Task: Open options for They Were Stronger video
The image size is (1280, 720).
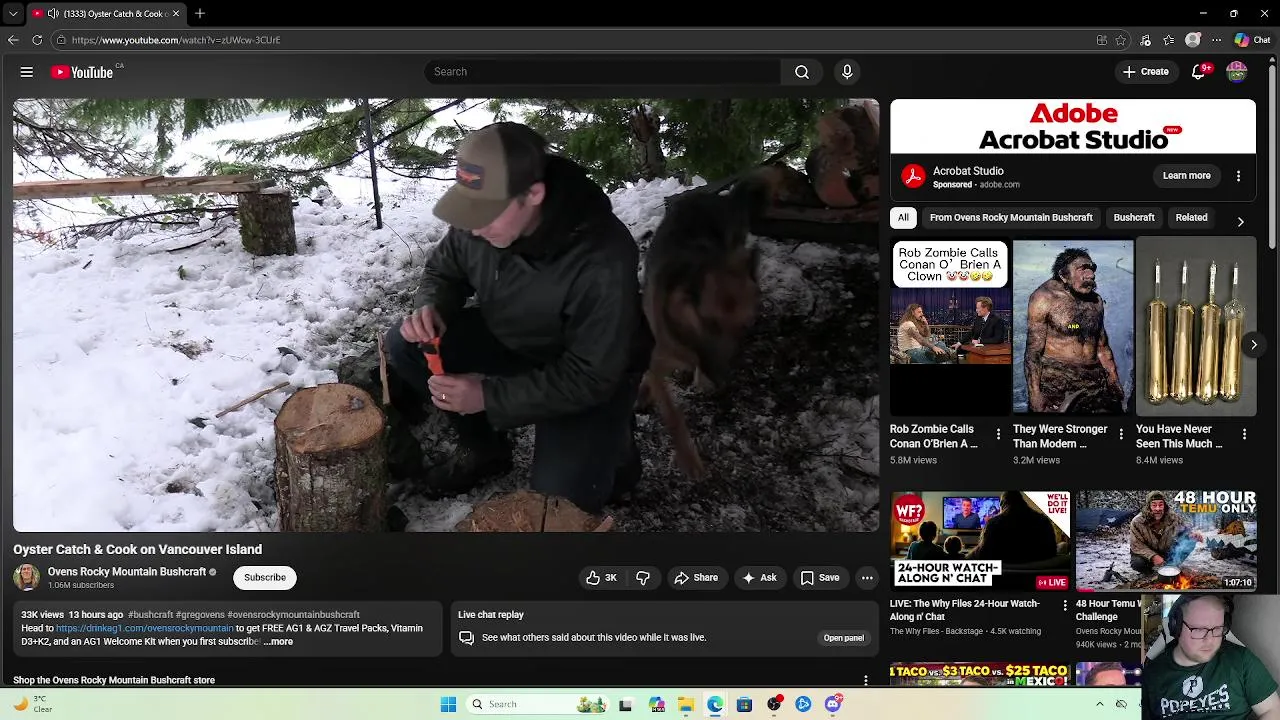Action: [1121, 434]
